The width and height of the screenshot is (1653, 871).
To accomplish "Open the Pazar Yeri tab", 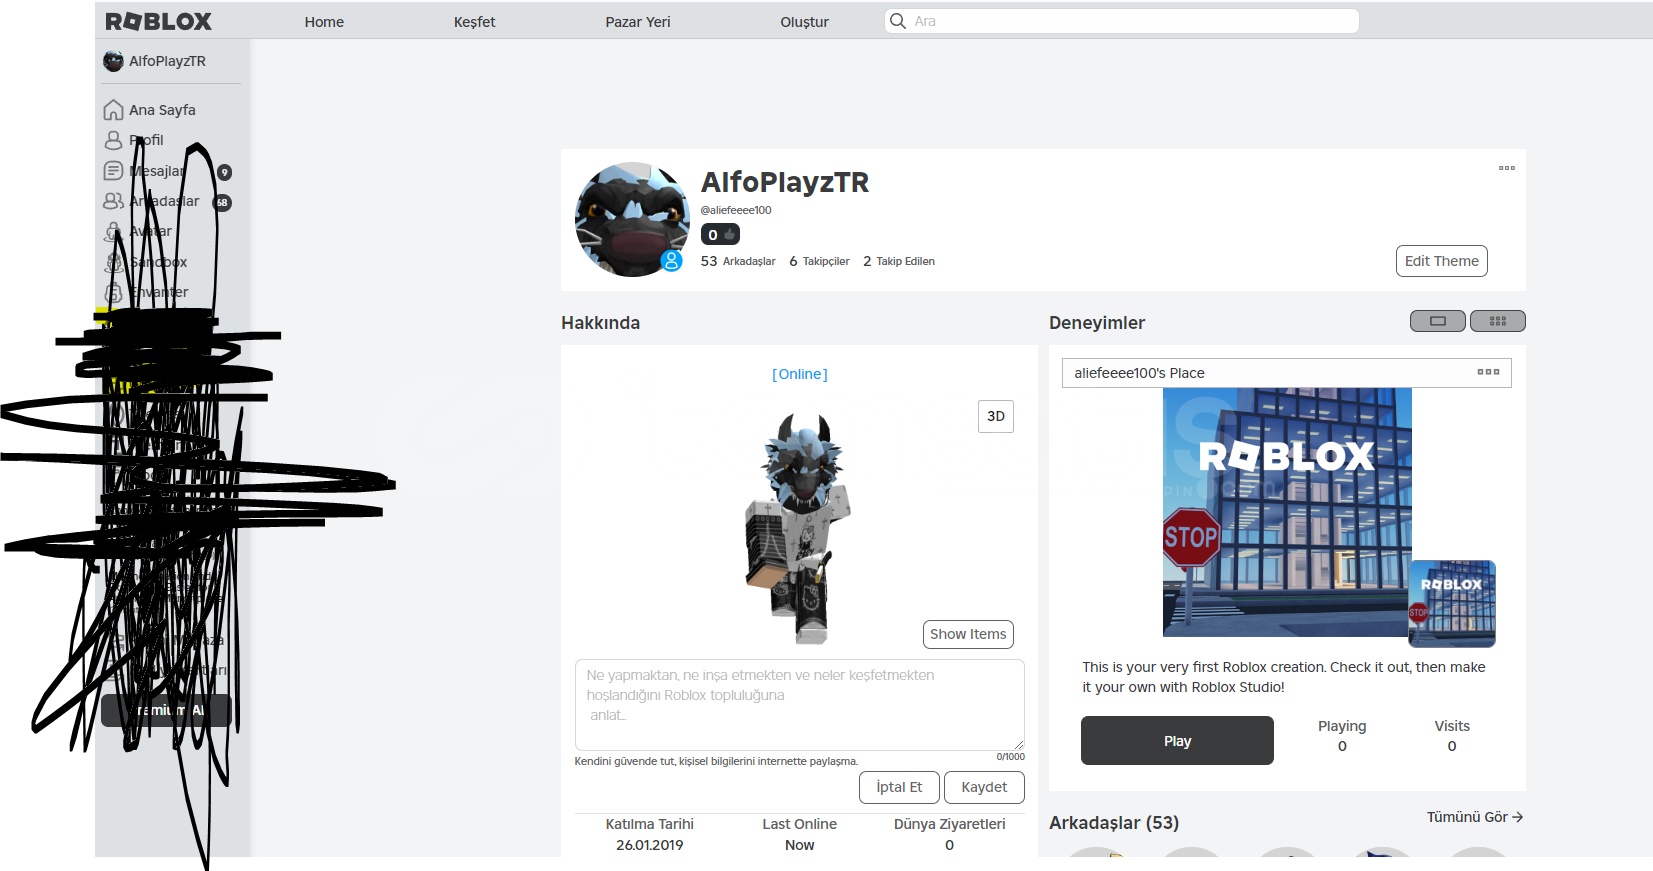I will point(638,22).
